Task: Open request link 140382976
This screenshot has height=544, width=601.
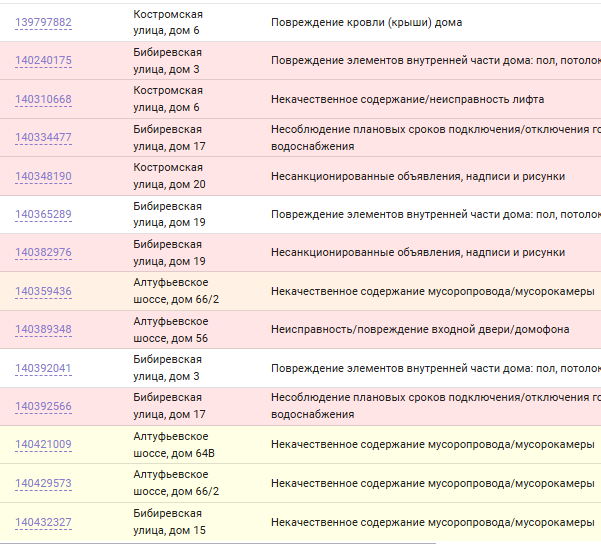Action: 43,252
